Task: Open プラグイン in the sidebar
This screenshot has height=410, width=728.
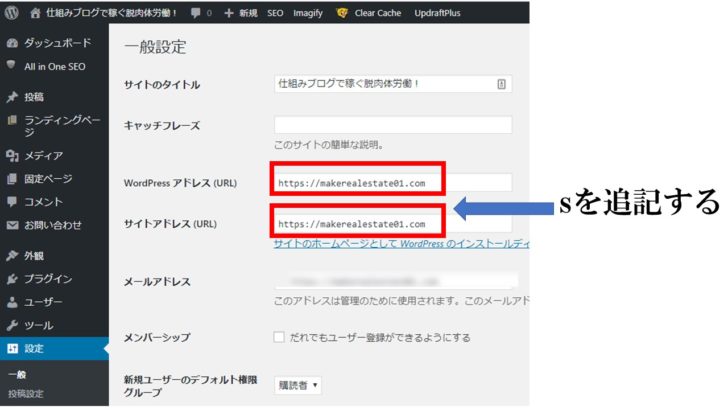Action: click(48, 279)
